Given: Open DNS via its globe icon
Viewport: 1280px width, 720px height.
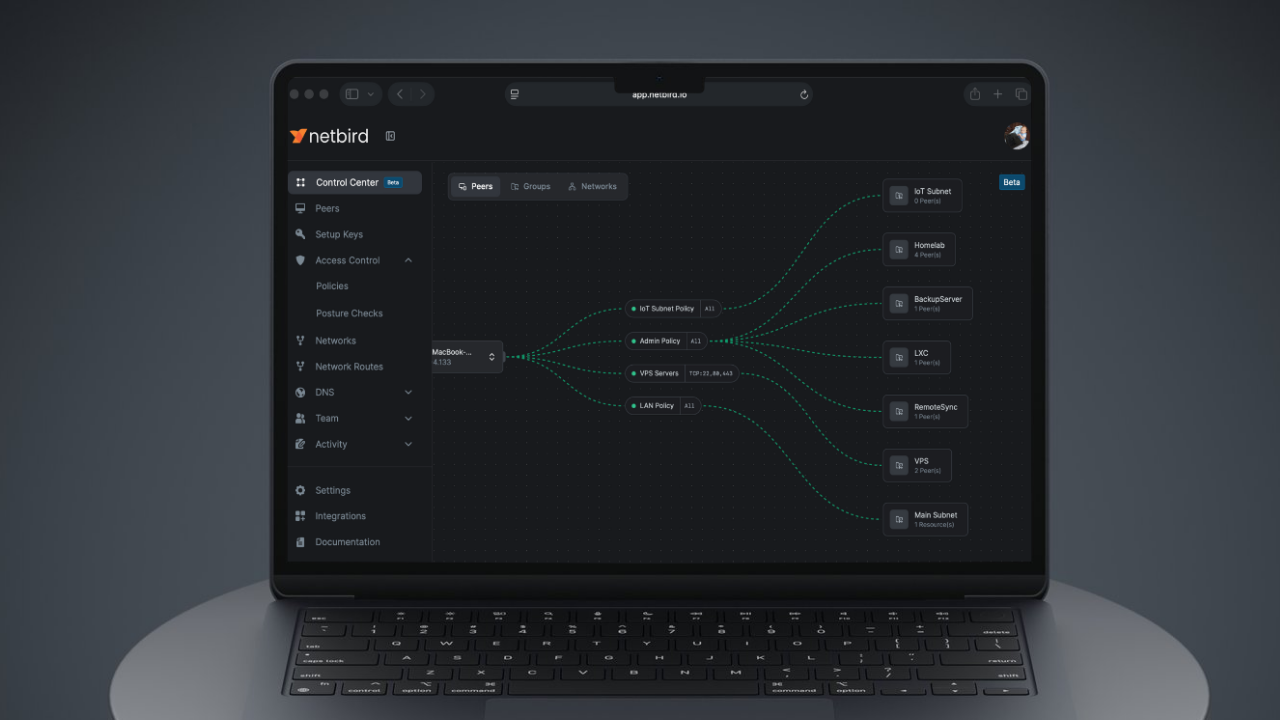Looking at the screenshot, I should pyautogui.click(x=301, y=392).
